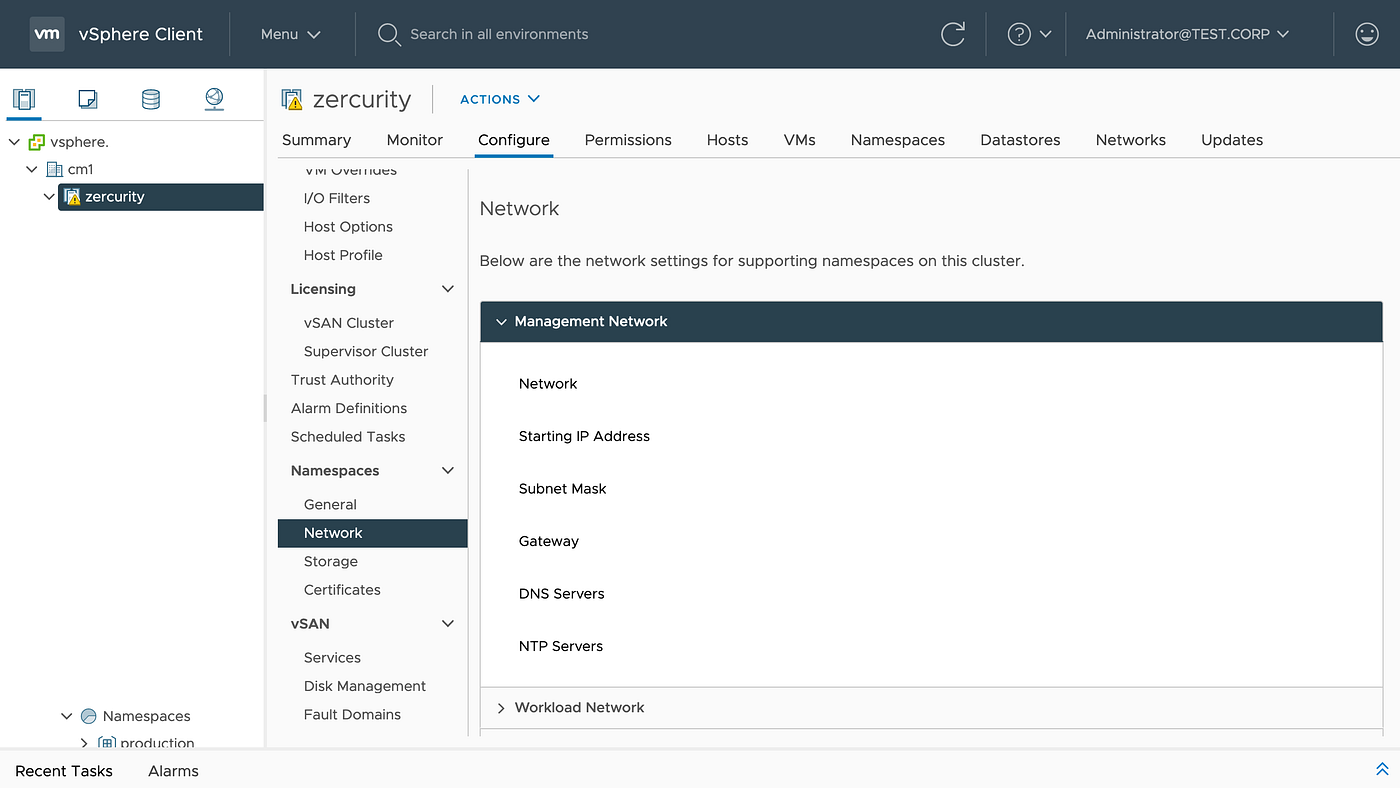Expand the production namespace node

point(85,743)
